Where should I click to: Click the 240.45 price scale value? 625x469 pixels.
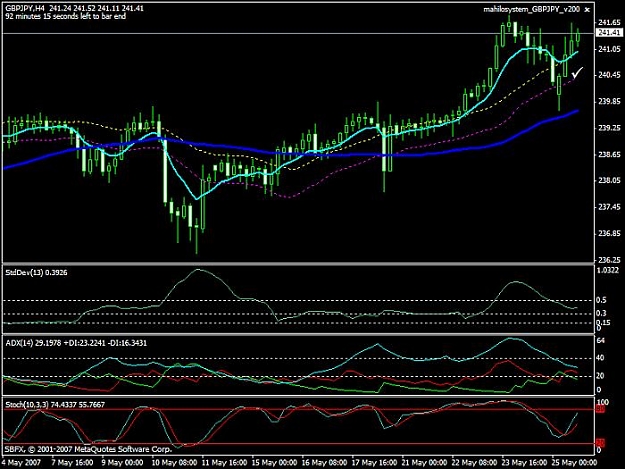pyautogui.click(x=609, y=75)
